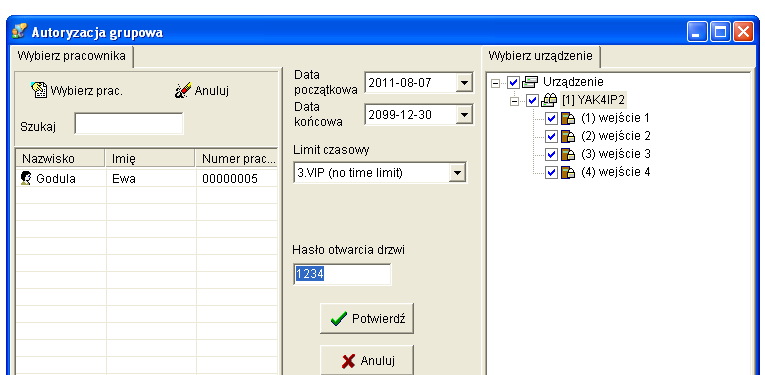Click Anuluj beside Wybierz prac.

tap(202, 90)
